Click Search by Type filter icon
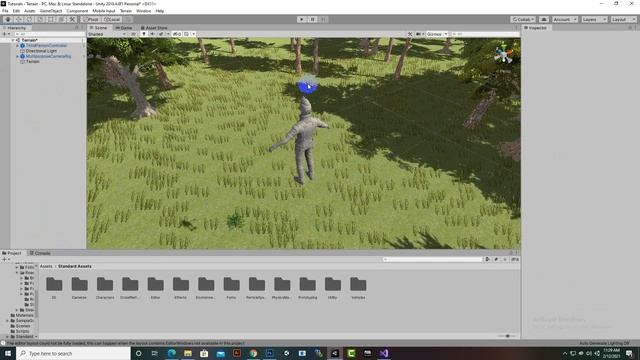Image resolution: width=640 pixels, height=360 pixels. point(487,260)
